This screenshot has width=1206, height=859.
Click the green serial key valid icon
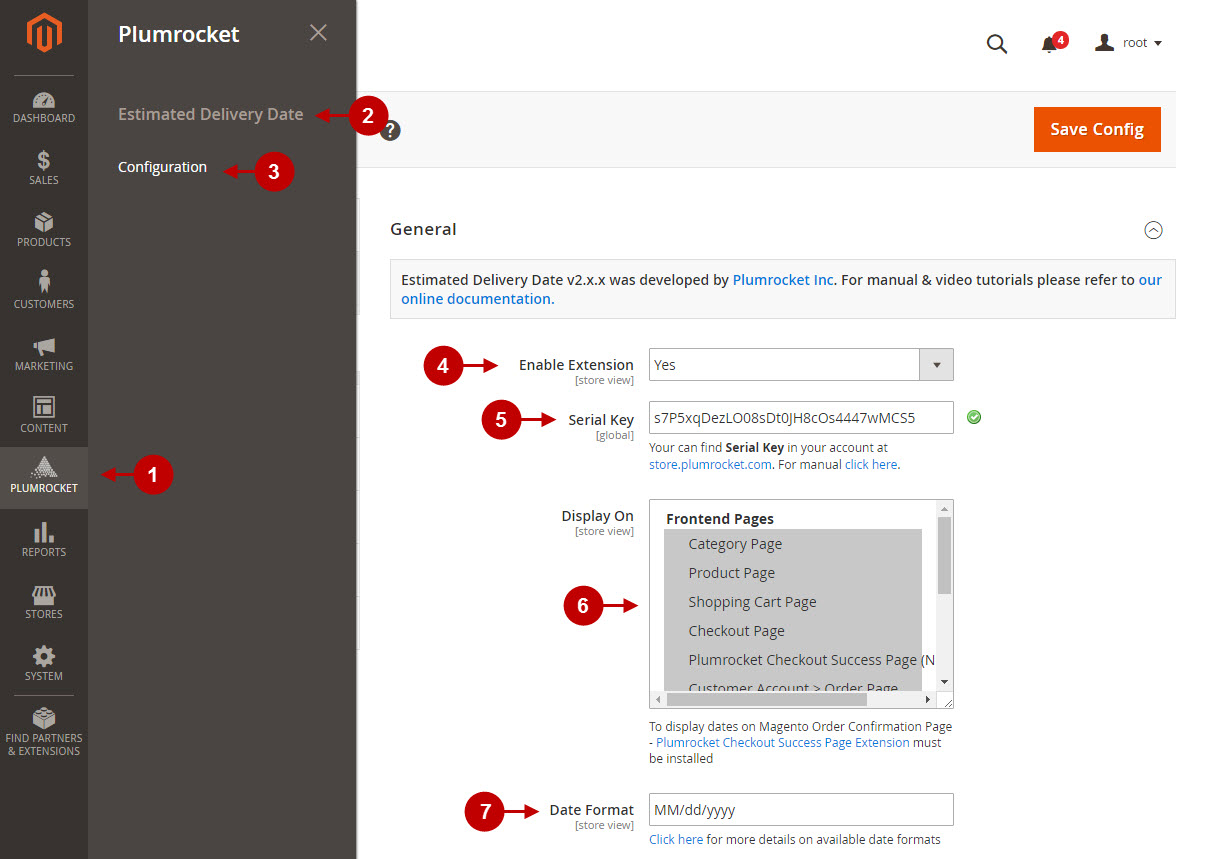(x=974, y=417)
